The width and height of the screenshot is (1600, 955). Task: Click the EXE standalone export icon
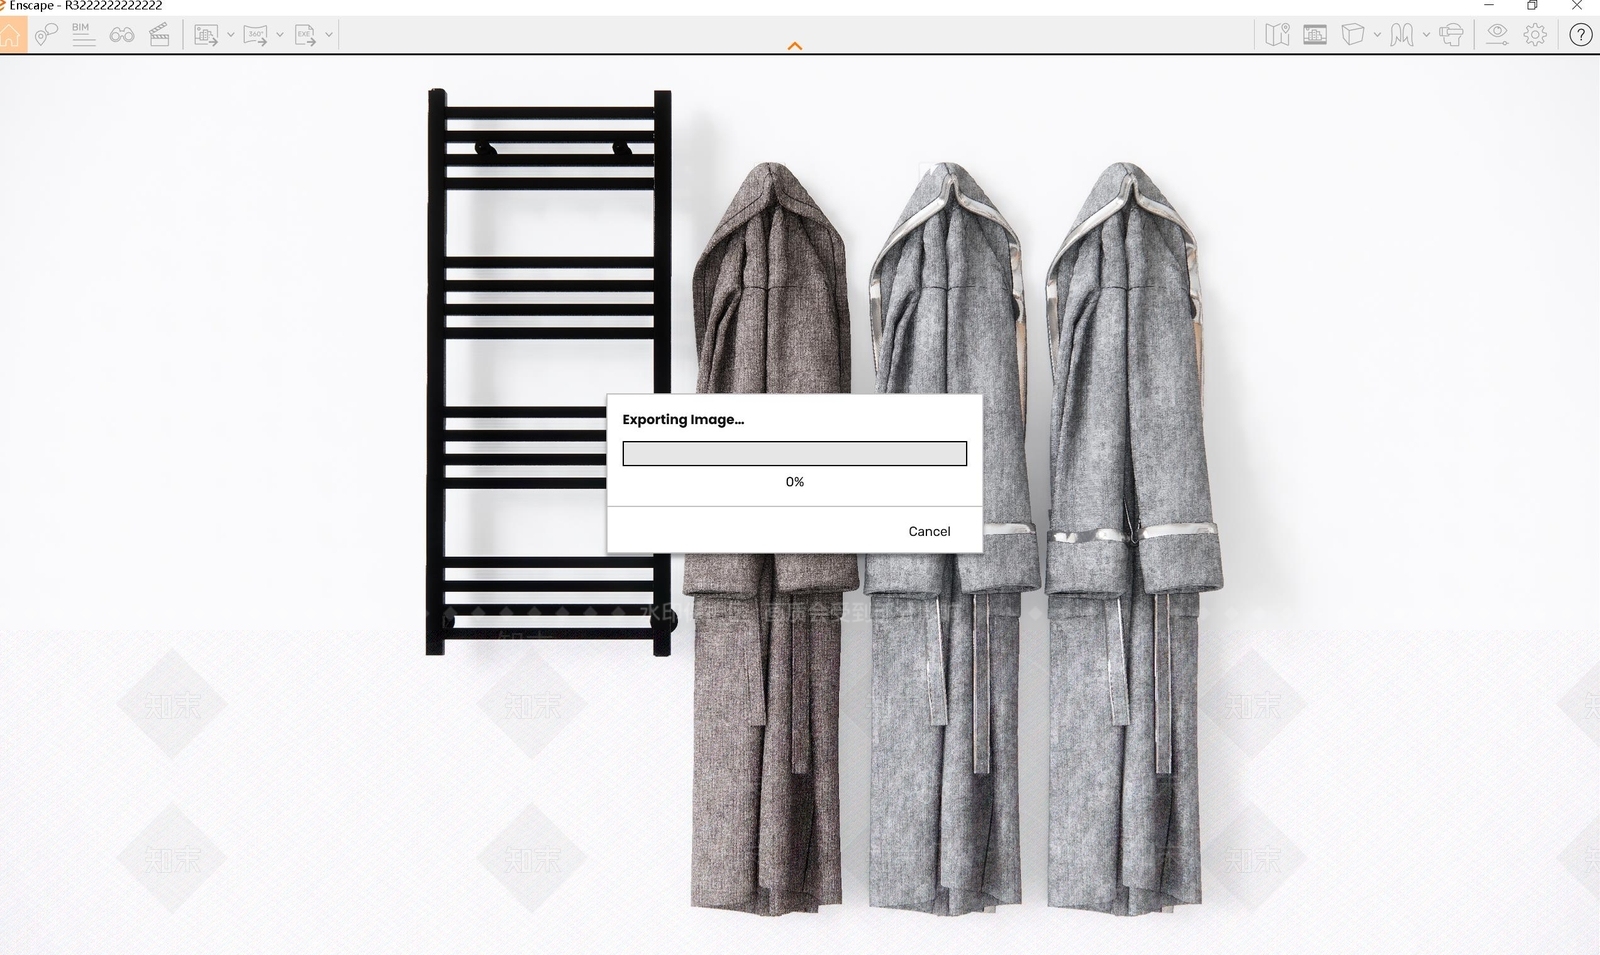tap(305, 35)
